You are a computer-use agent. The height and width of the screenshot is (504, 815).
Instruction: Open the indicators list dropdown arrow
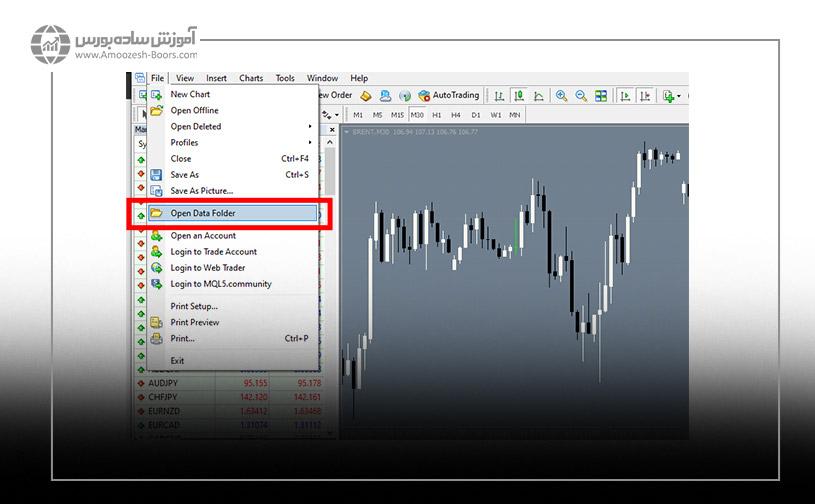click(x=679, y=97)
